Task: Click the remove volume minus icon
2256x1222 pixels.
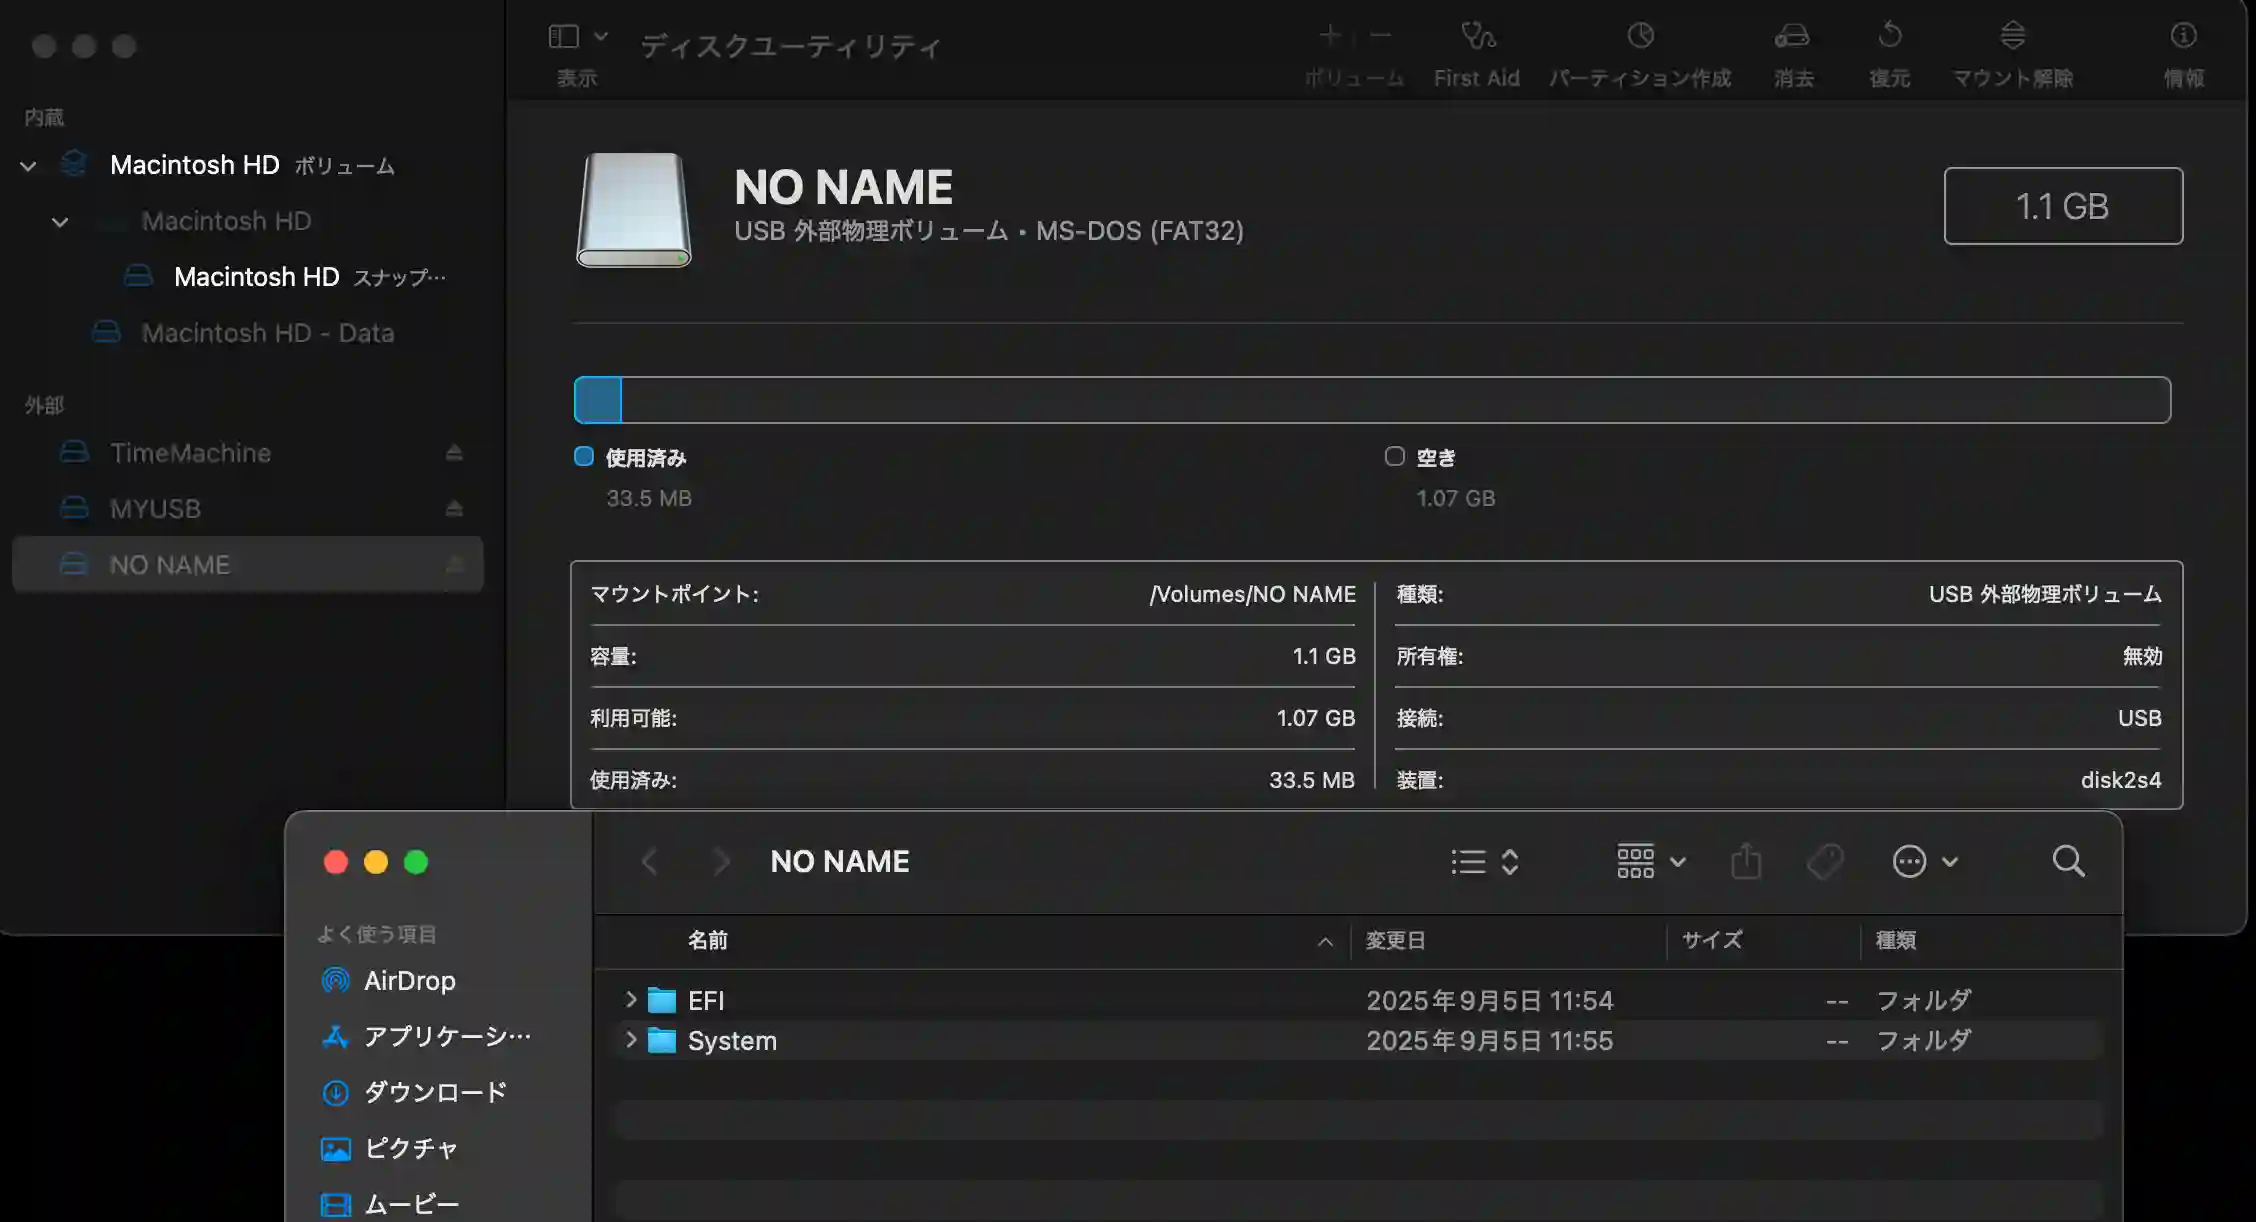Action: point(1381,36)
